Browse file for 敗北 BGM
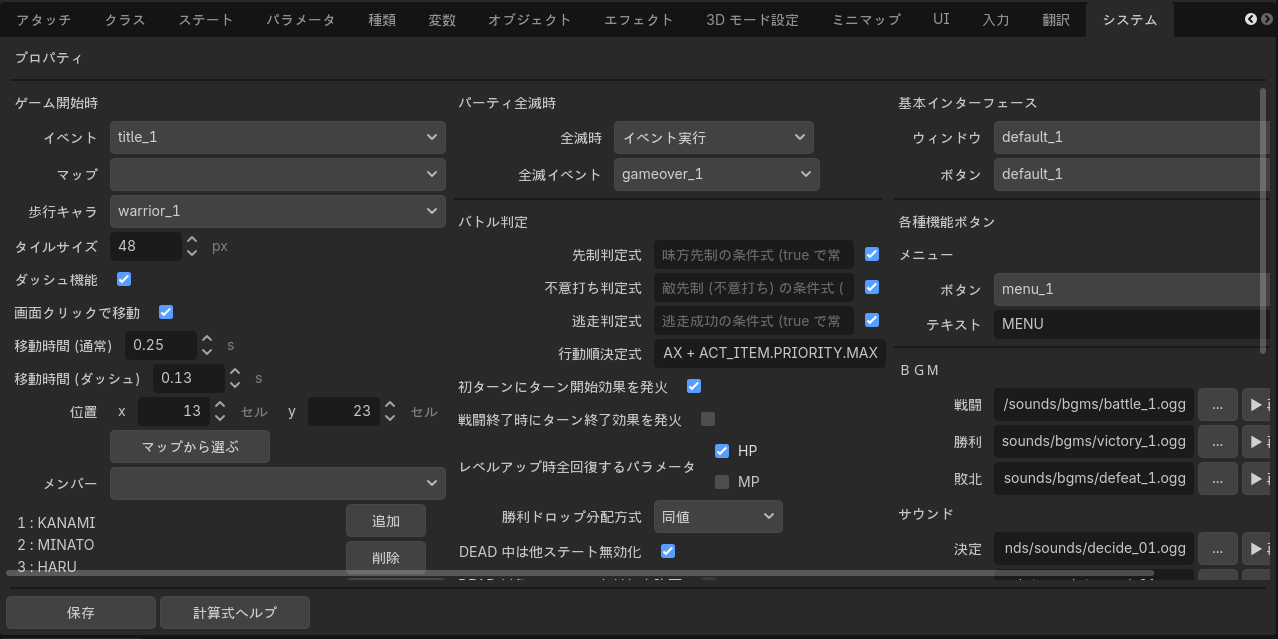 tap(1217, 478)
